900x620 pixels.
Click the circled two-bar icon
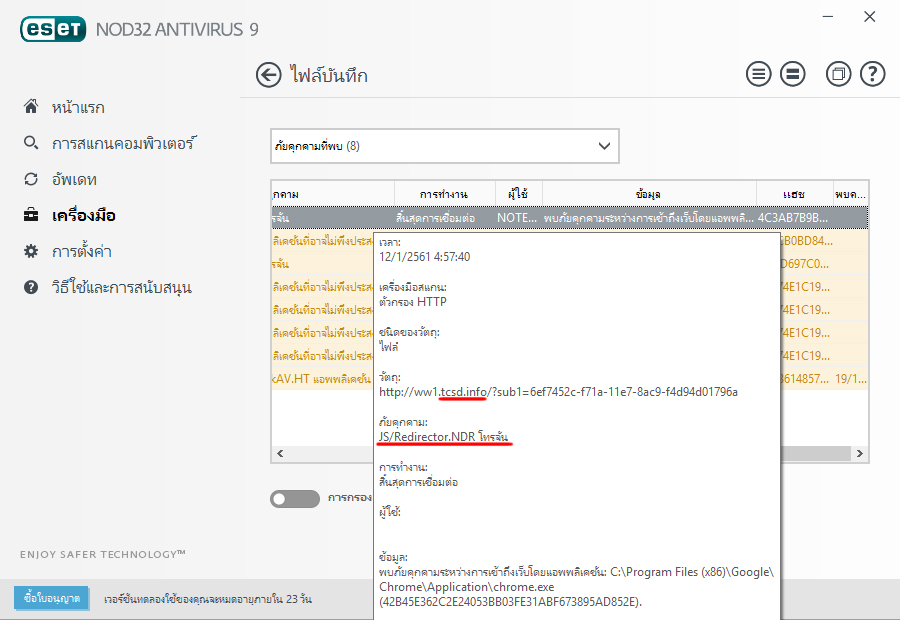(x=793, y=74)
